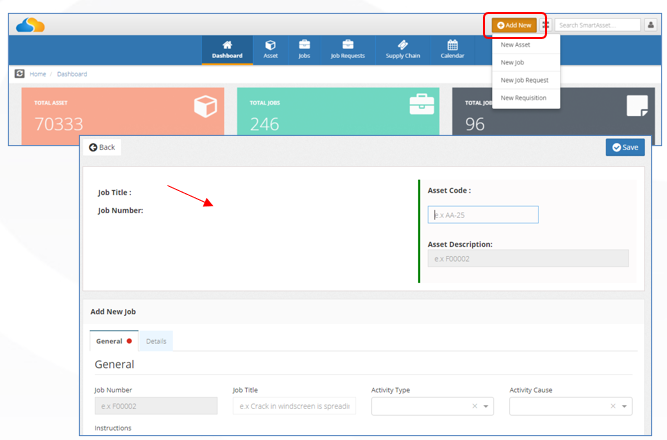Go Back from the job form
This screenshot has width=667, height=440.
102,147
